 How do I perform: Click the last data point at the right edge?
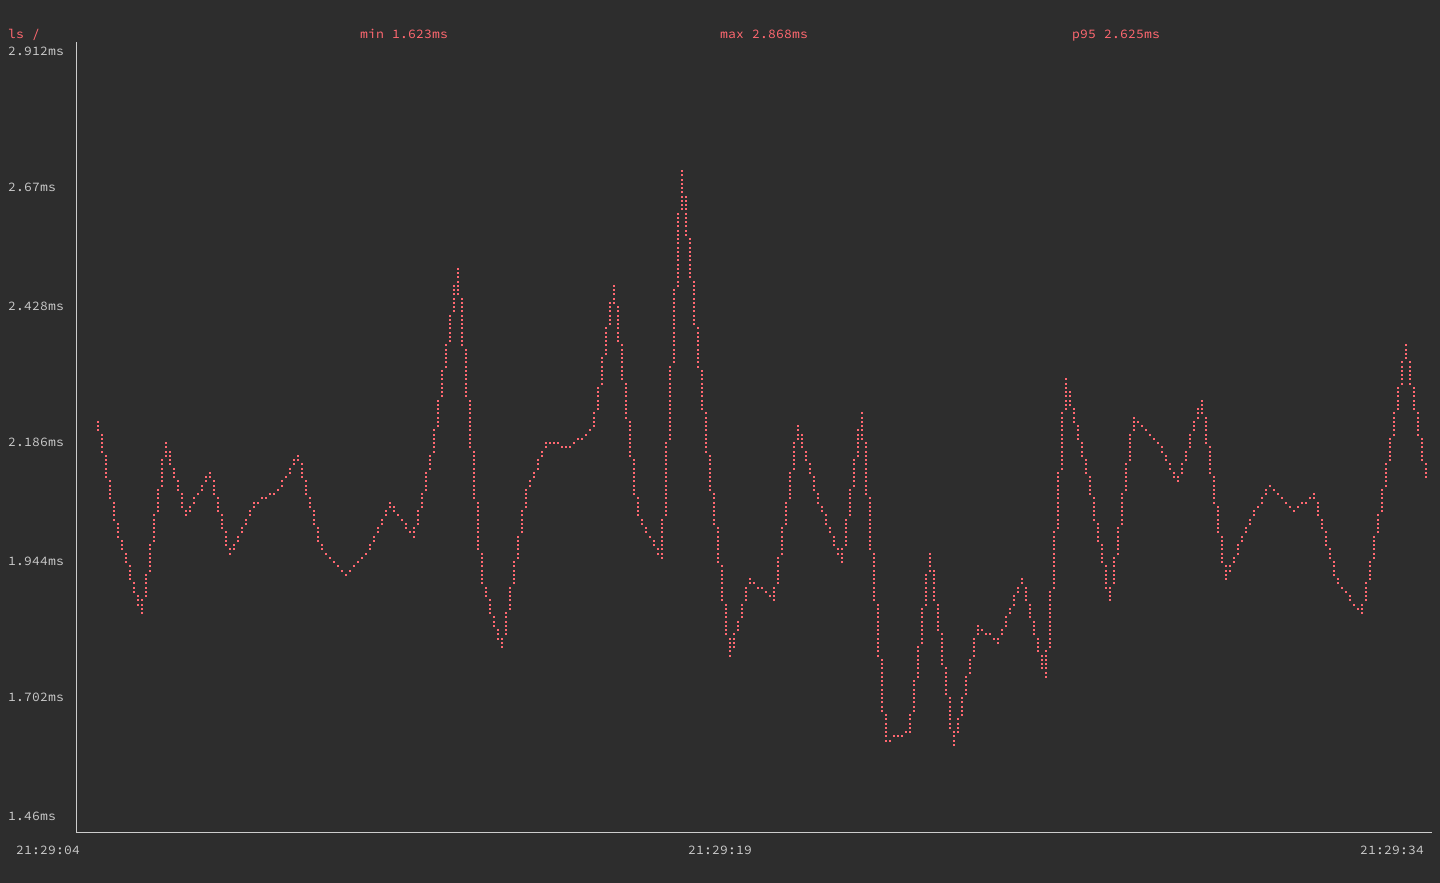click(1427, 477)
